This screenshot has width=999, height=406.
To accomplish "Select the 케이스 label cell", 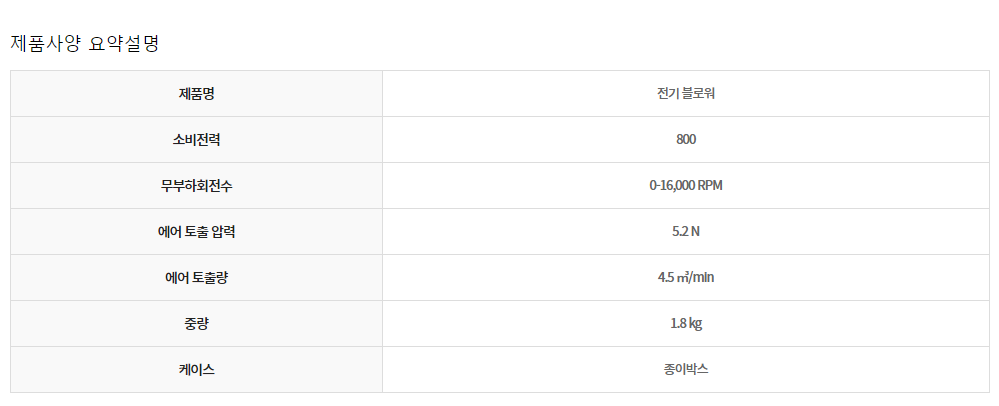I will point(196,369).
